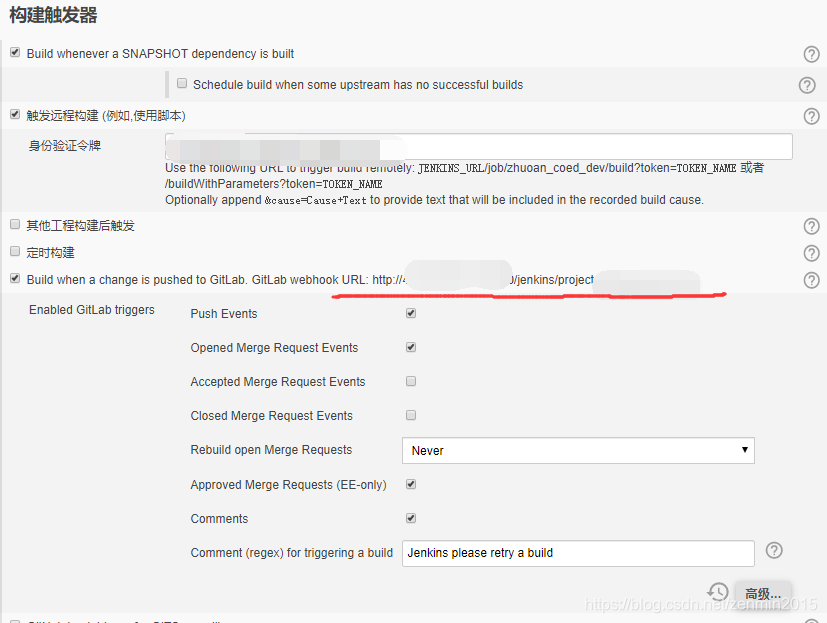Open help for 触发远程构建 option

click(811, 116)
